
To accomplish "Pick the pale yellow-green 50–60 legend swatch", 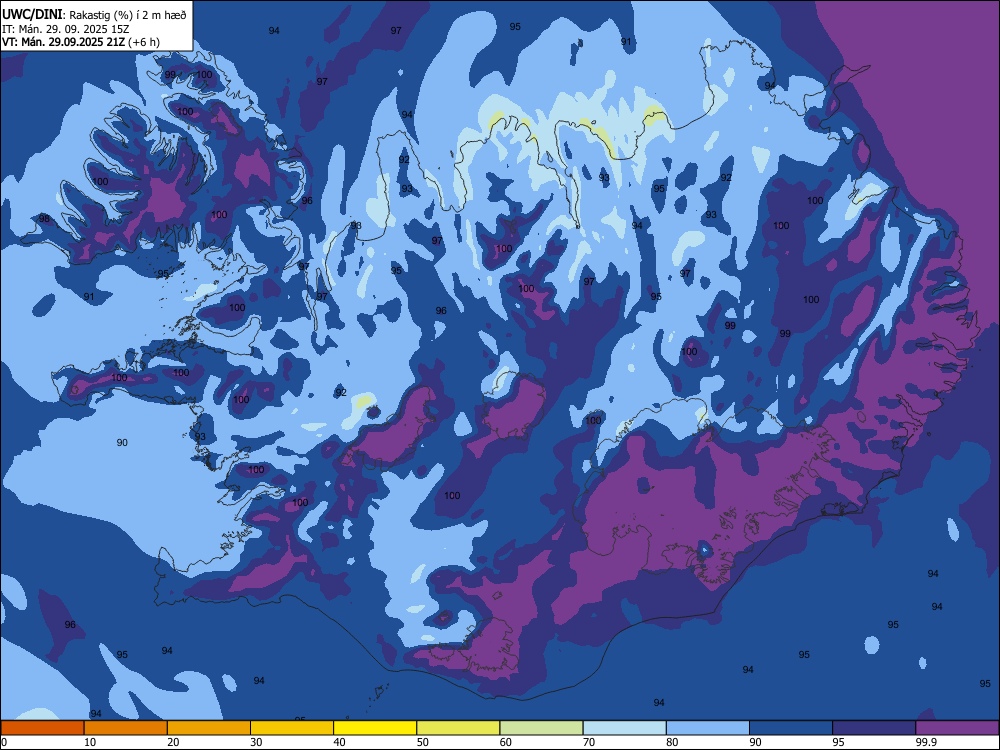I will tap(459, 728).
